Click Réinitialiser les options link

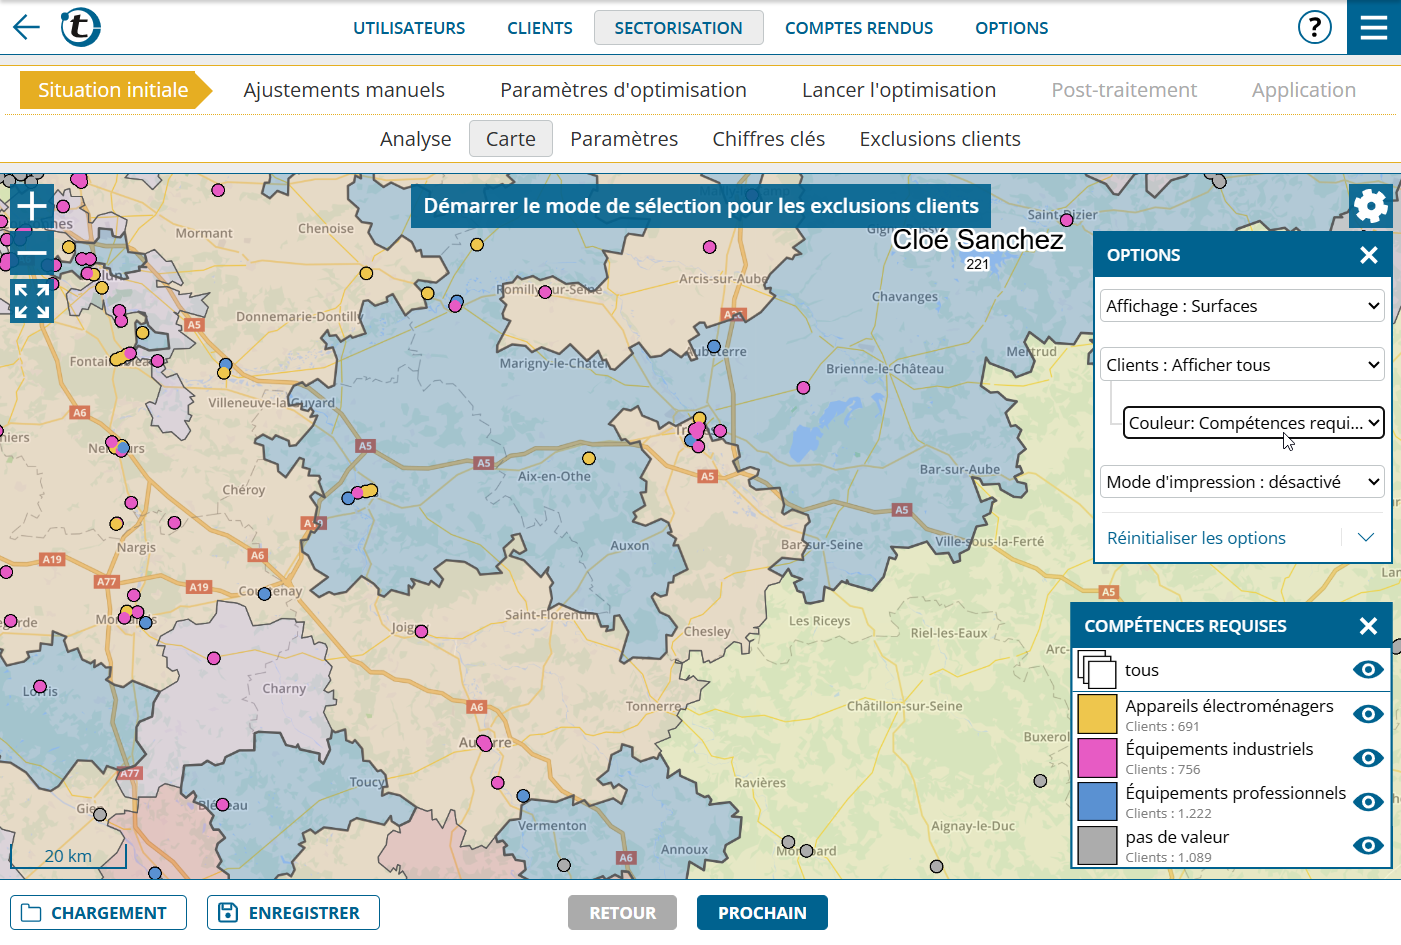click(x=1196, y=538)
